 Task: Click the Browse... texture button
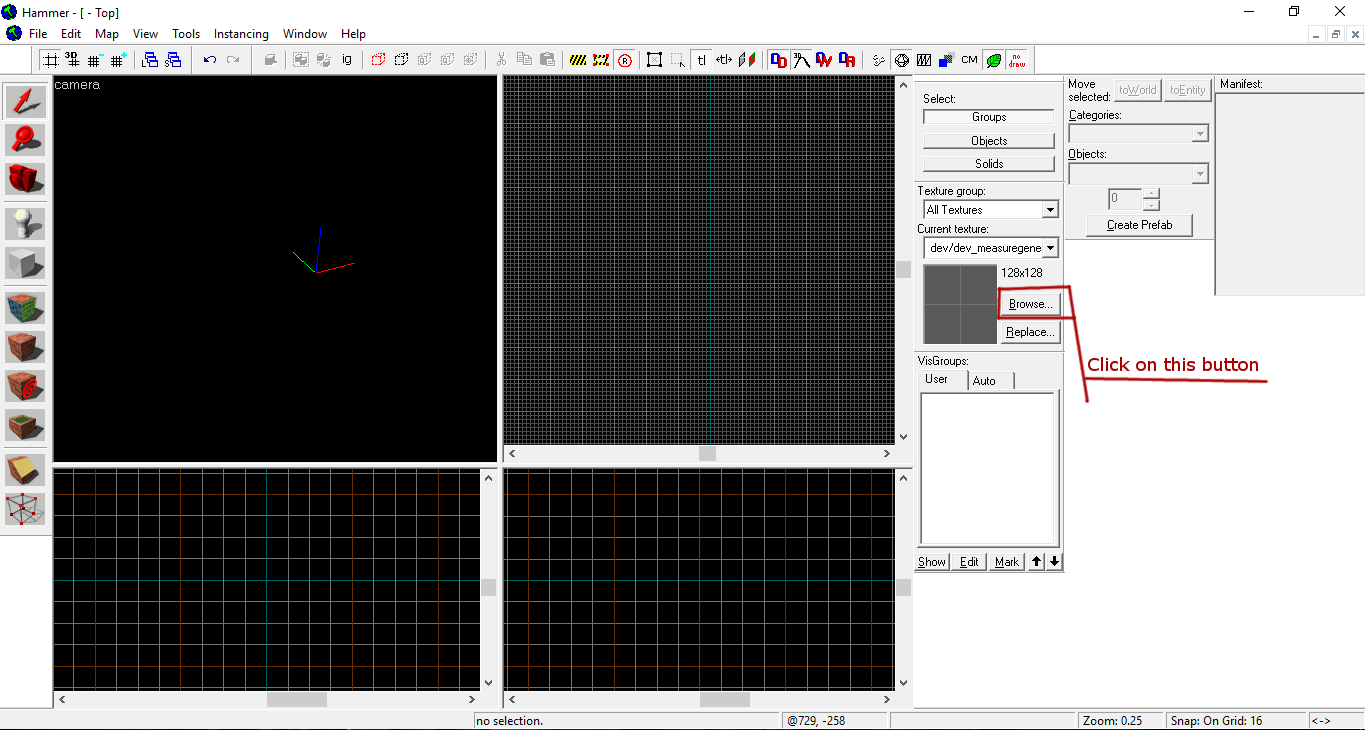click(x=1030, y=304)
